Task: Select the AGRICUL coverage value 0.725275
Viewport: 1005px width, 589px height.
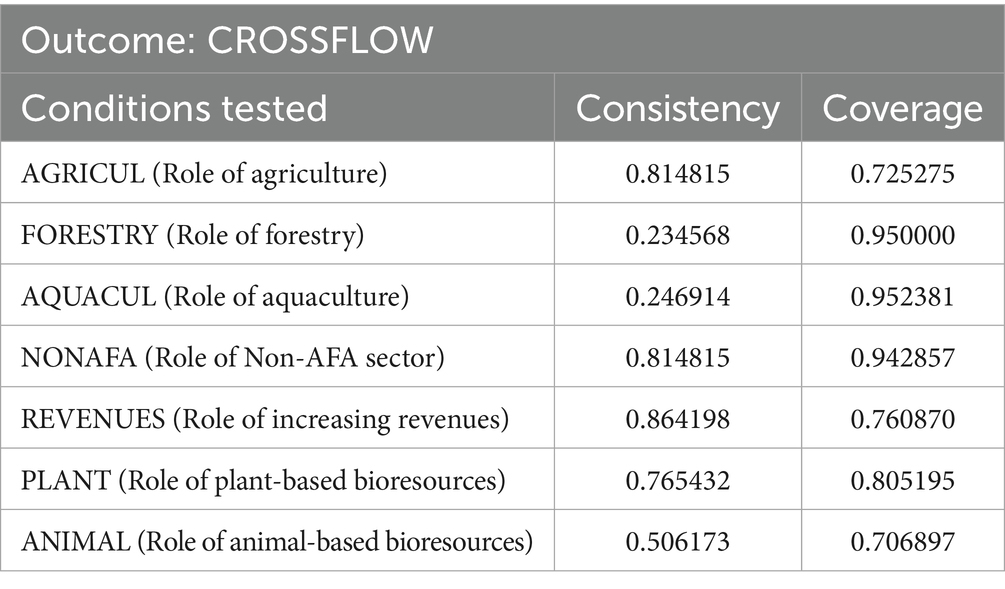Action: tap(902, 173)
